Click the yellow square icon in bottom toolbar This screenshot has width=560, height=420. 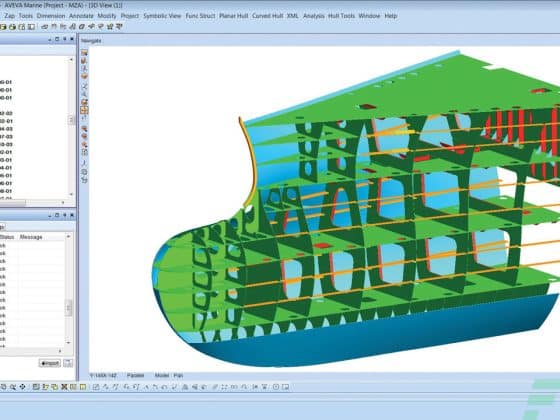[82, 387]
